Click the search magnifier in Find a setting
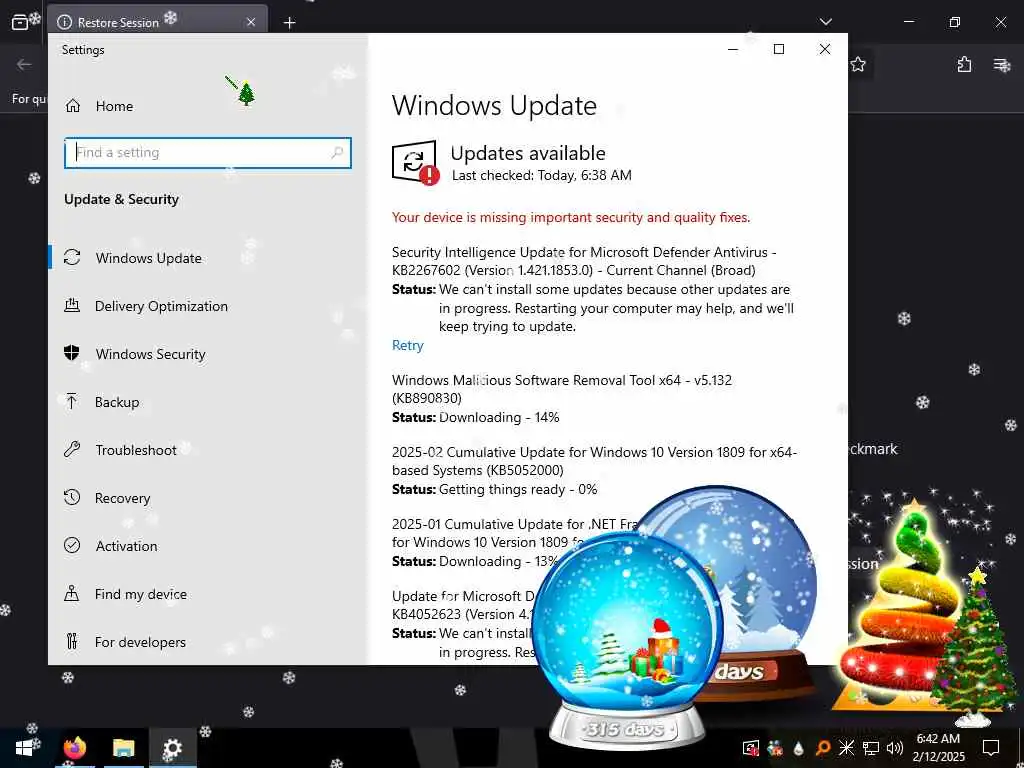The height and width of the screenshot is (768, 1024). (337, 152)
